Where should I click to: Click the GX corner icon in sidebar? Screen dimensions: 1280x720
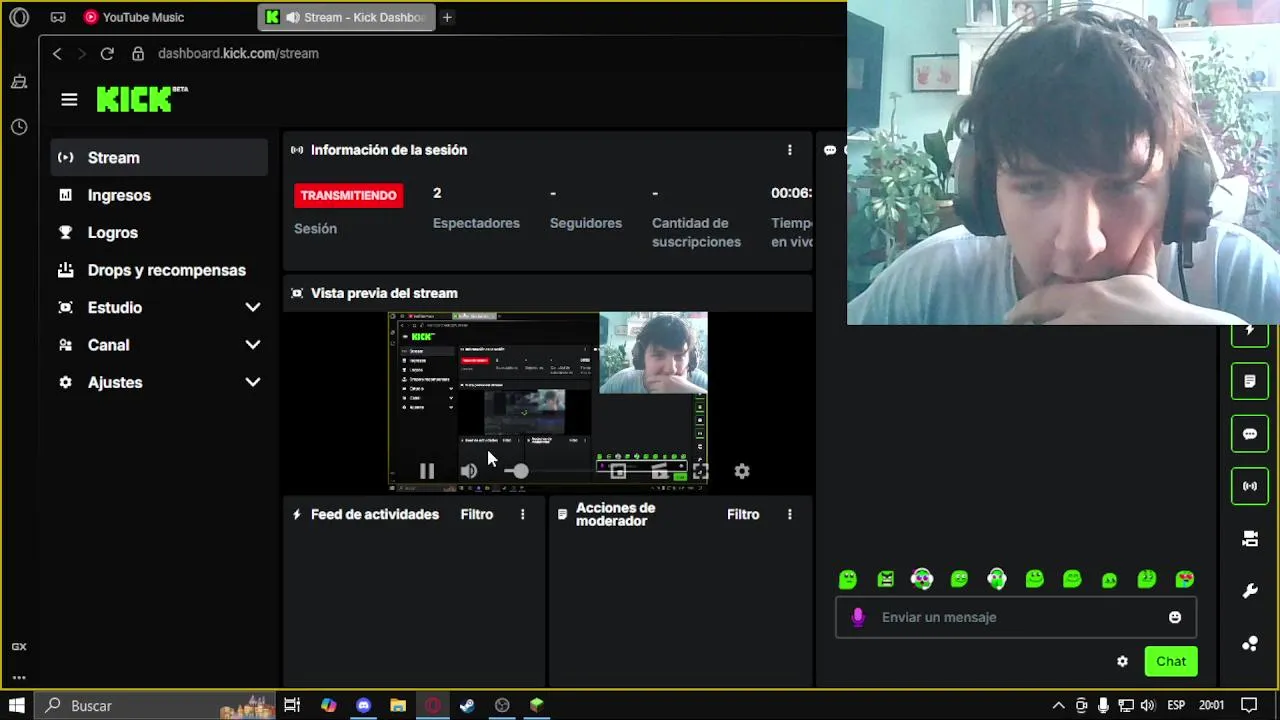pos(19,647)
